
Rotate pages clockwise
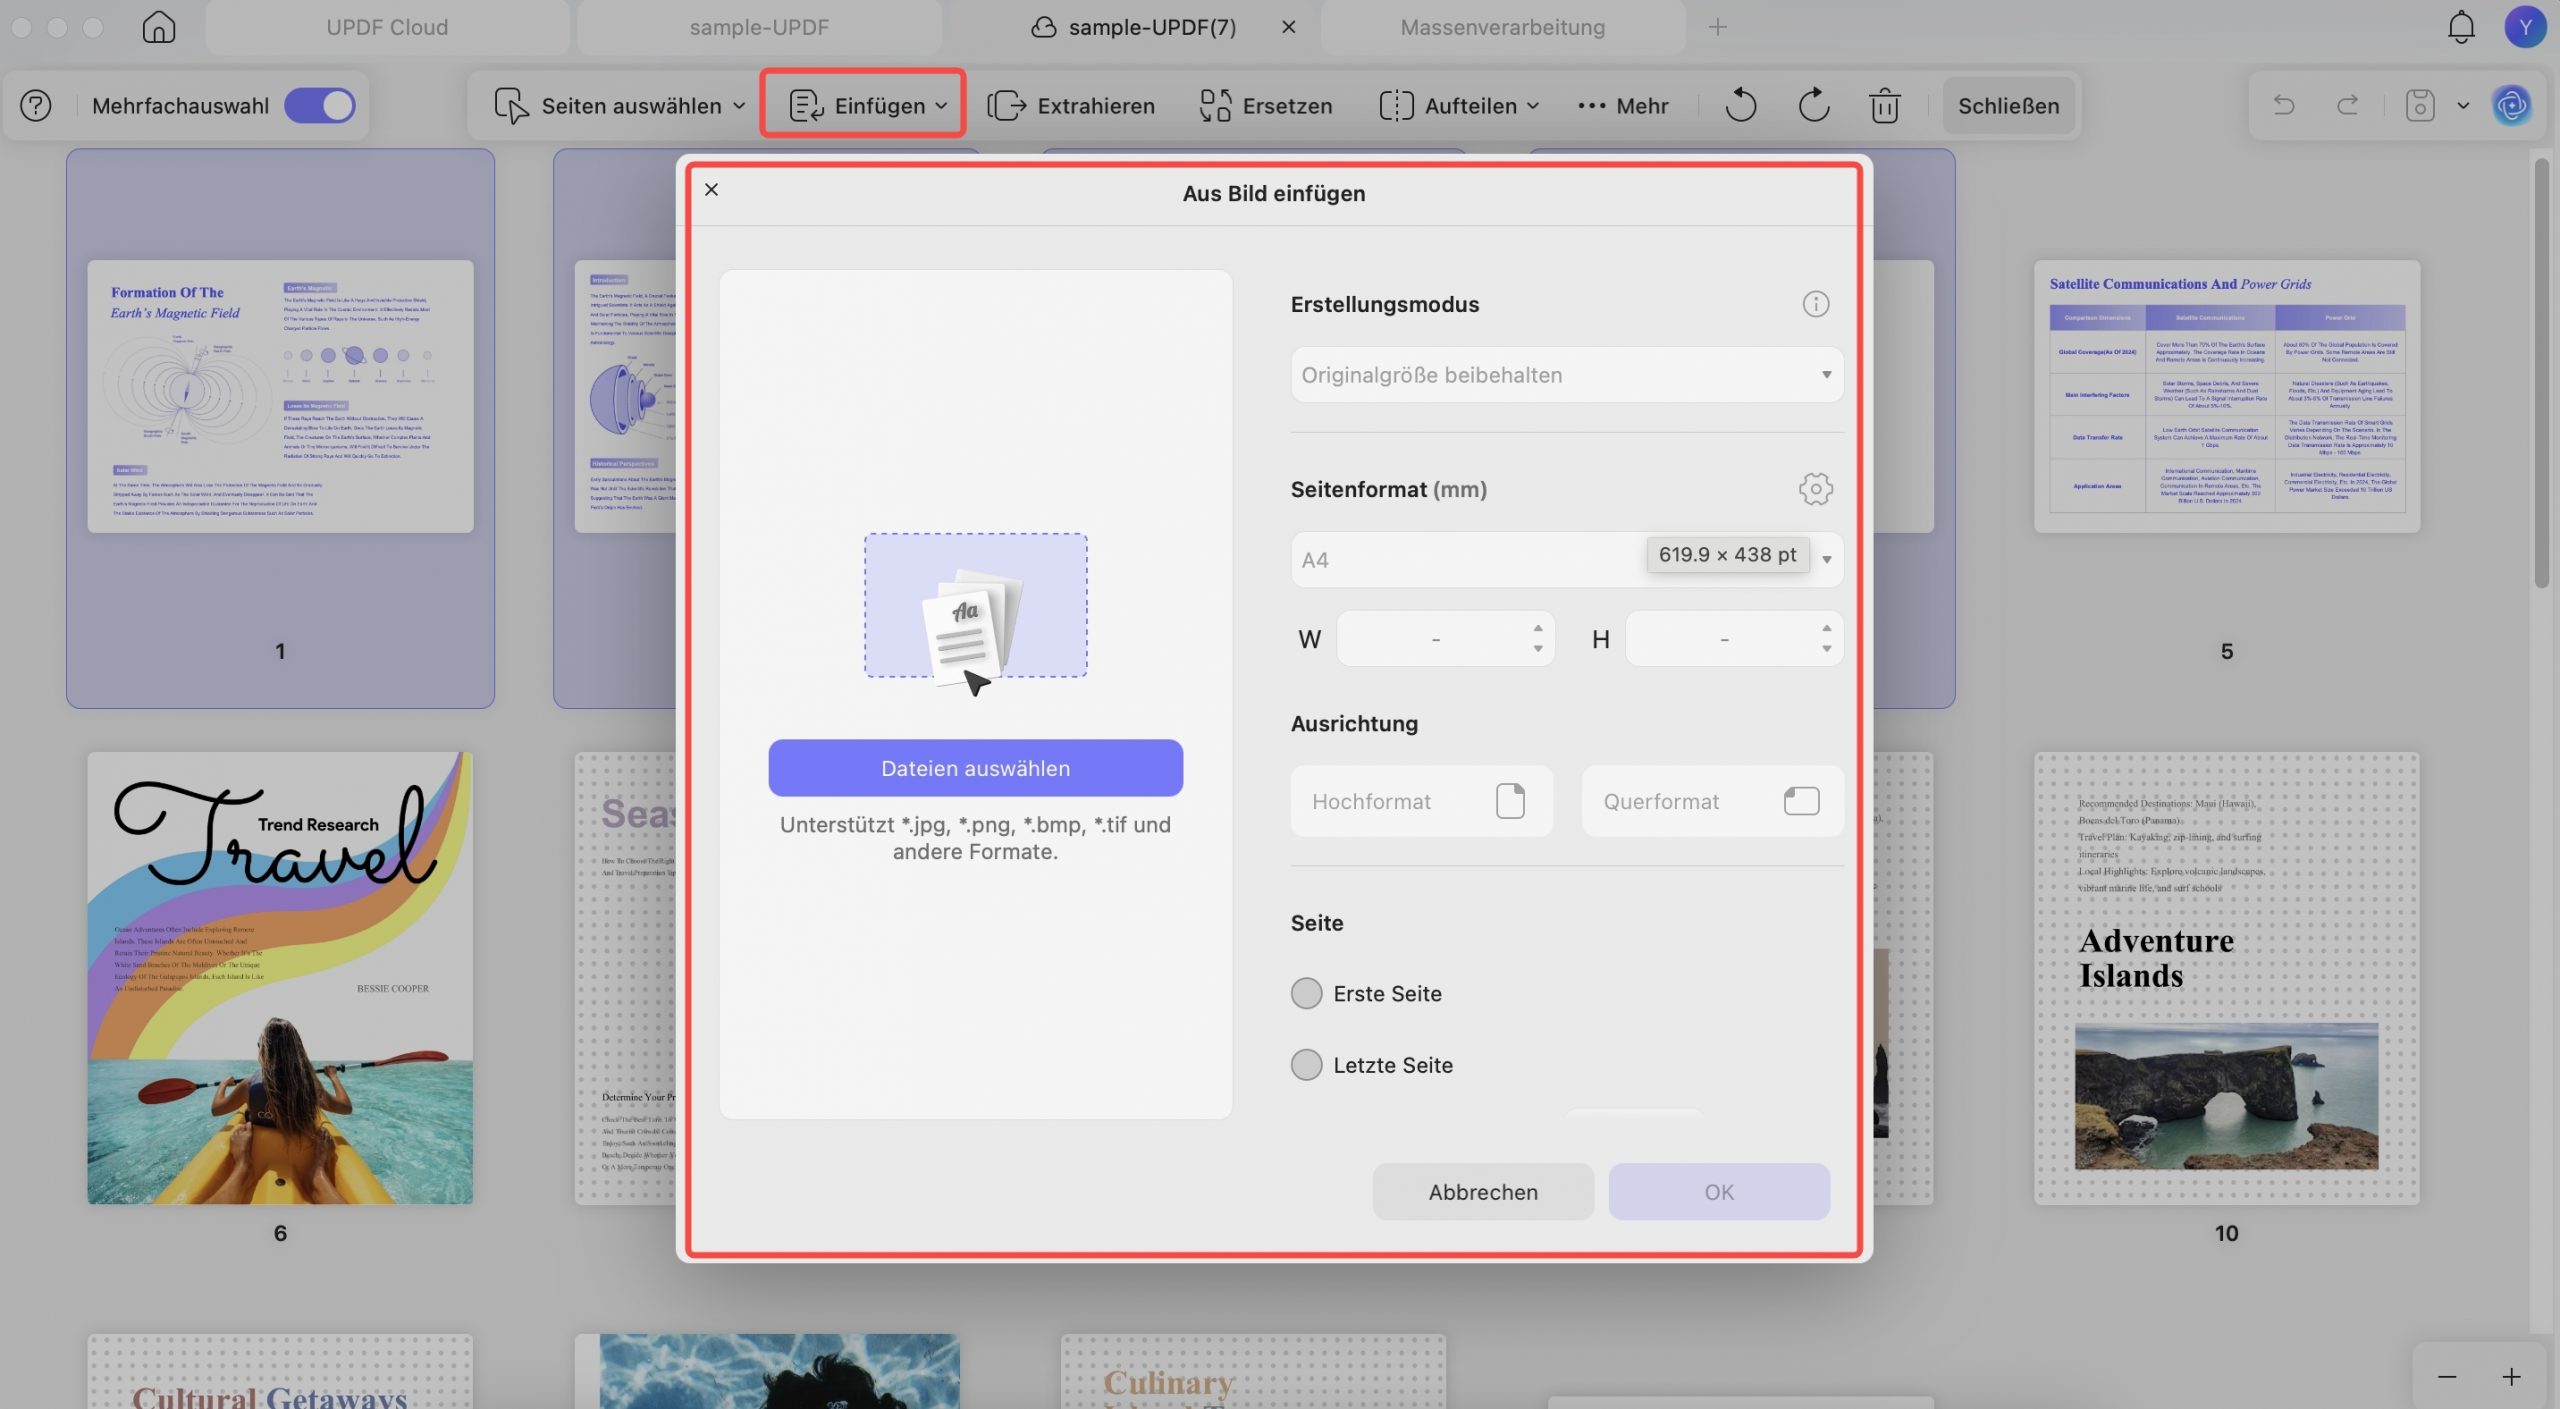[x=1813, y=106]
